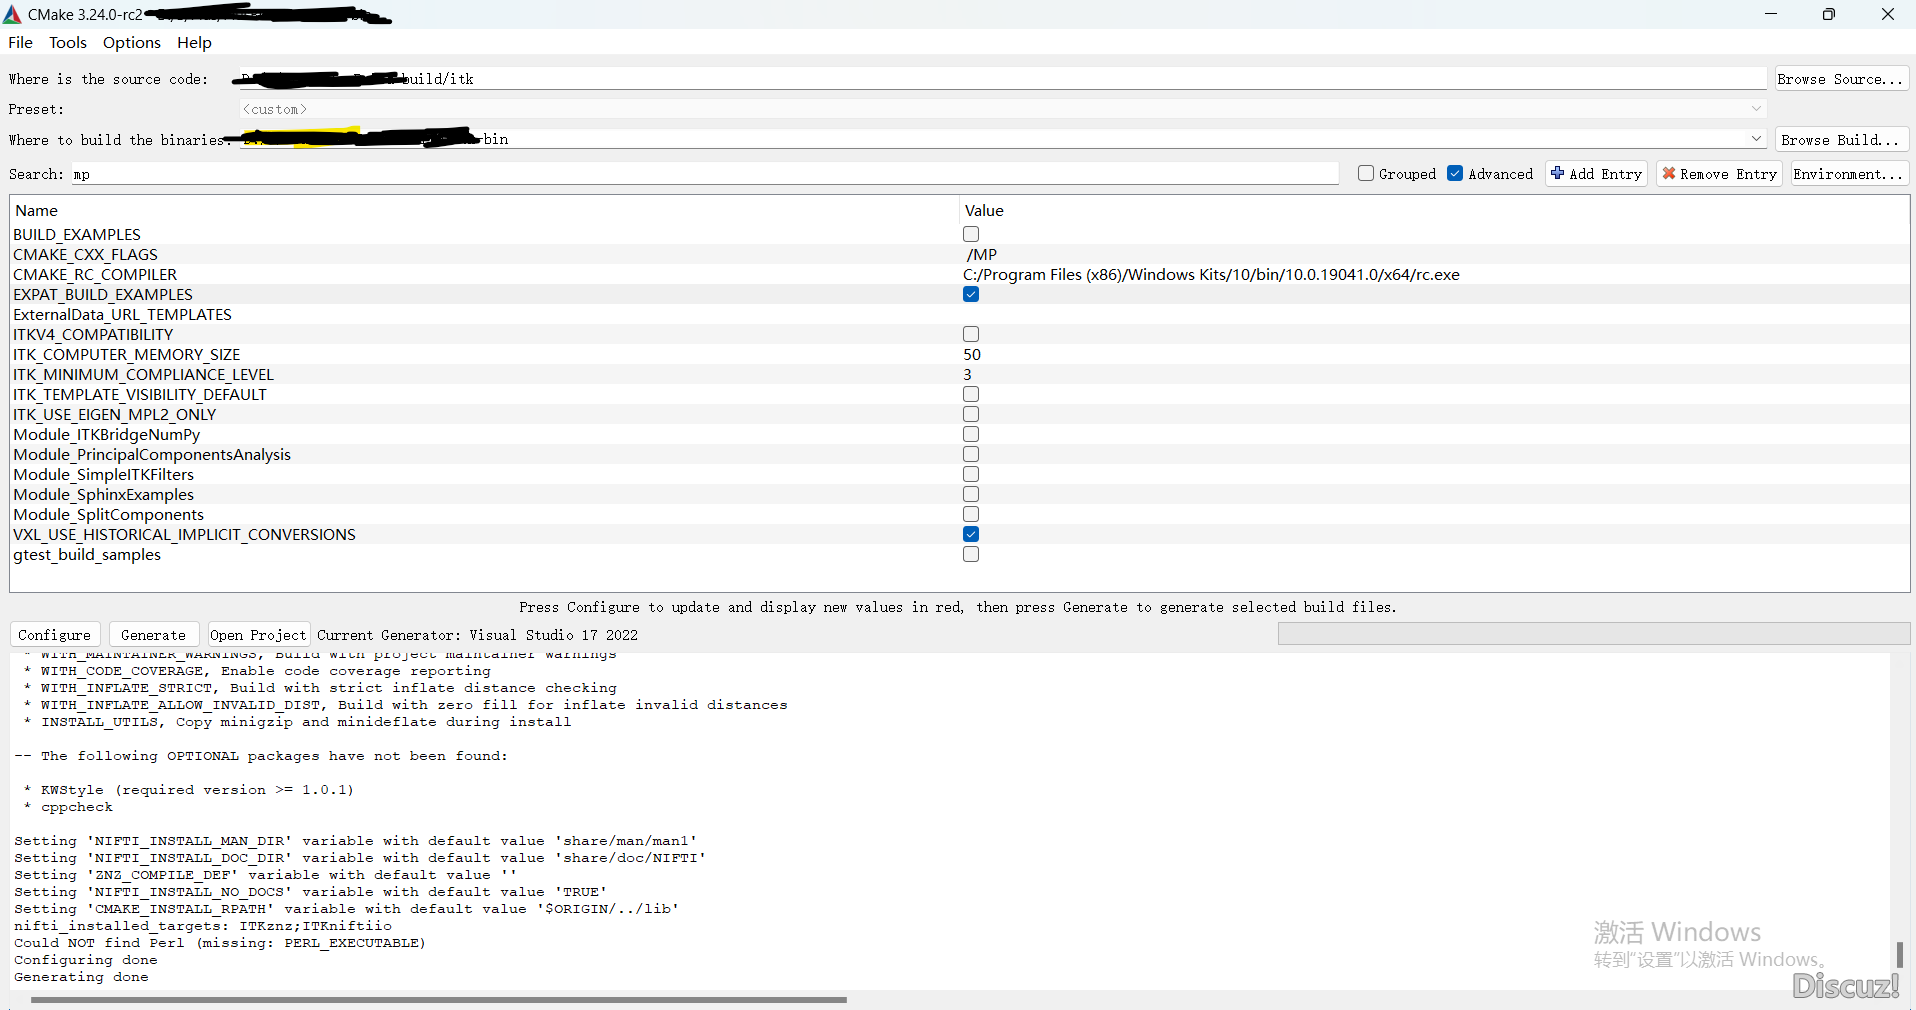Restore down the CMake window

[x=1828, y=14]
